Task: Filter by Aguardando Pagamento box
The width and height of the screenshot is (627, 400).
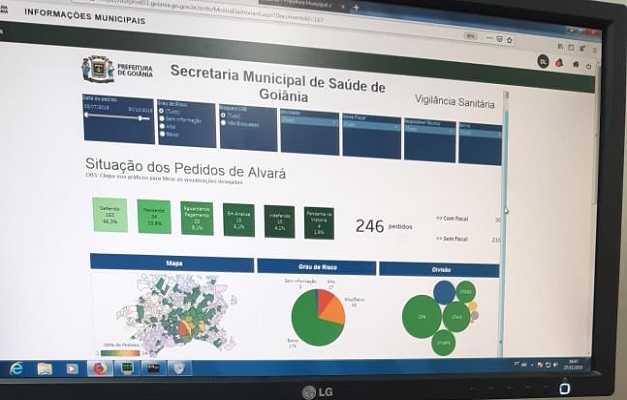Action: click(197, 218)
